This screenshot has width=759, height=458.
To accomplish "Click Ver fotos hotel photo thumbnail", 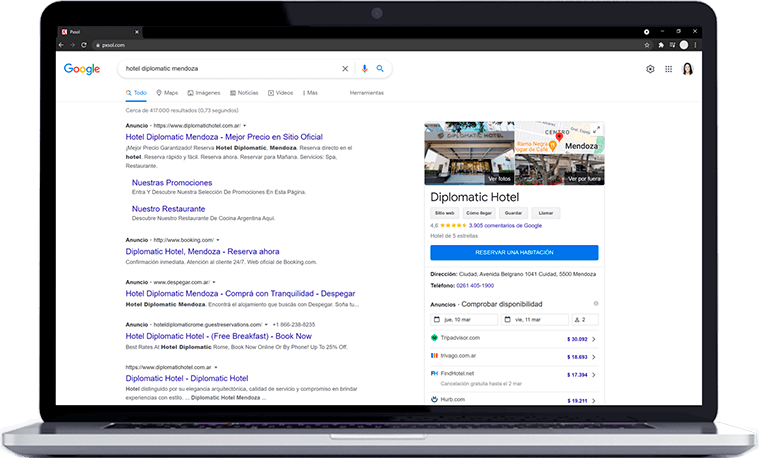I will (469, 153).
